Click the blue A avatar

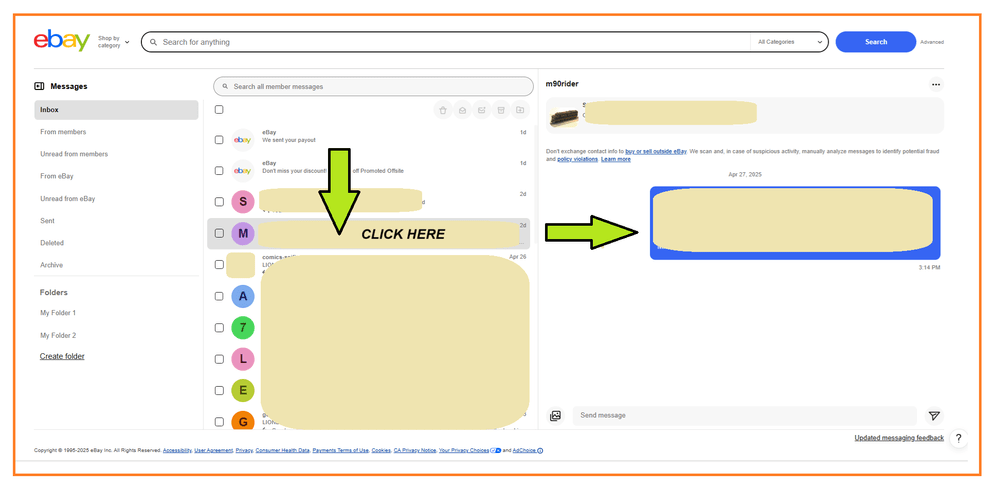tap(242, 296)
